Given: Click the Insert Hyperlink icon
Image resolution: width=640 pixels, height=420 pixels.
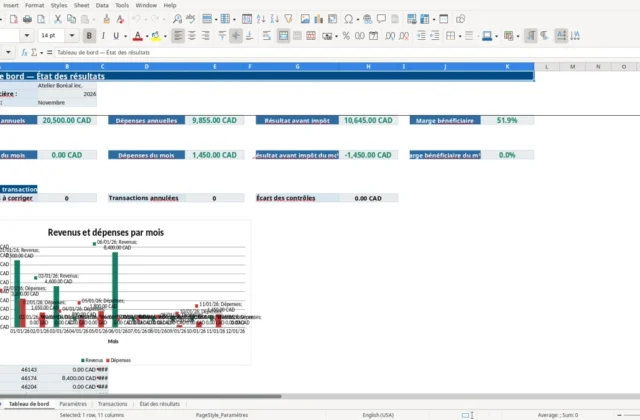Looking at the screenshot, I should click(367, 19).
